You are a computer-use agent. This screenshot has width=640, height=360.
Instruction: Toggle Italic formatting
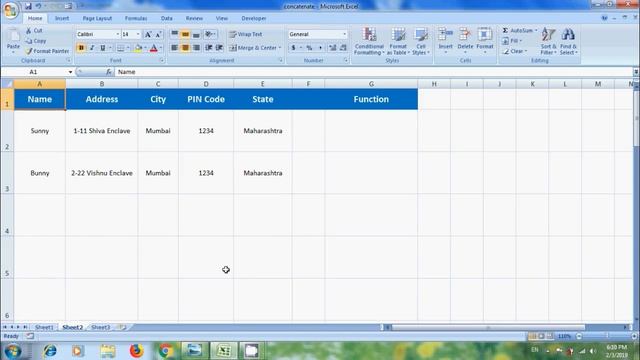92,48
